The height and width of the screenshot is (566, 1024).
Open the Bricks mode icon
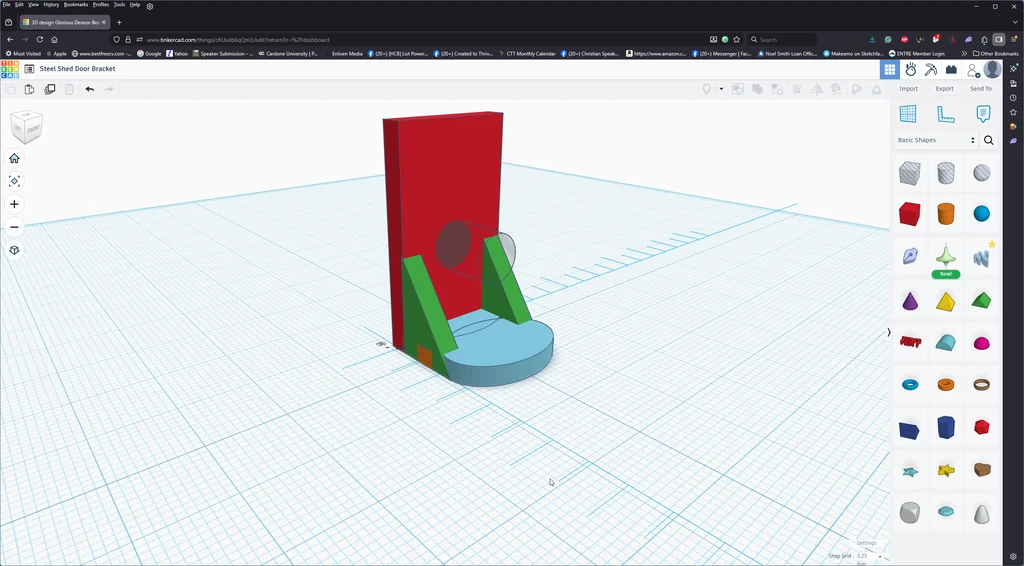(951, 69)
